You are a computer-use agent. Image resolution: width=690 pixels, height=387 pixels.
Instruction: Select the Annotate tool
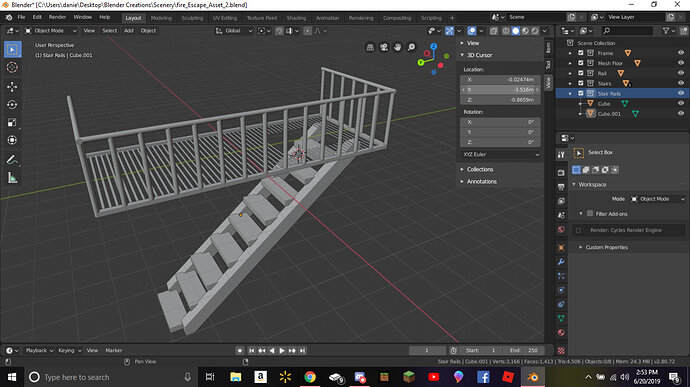[12, 160]
